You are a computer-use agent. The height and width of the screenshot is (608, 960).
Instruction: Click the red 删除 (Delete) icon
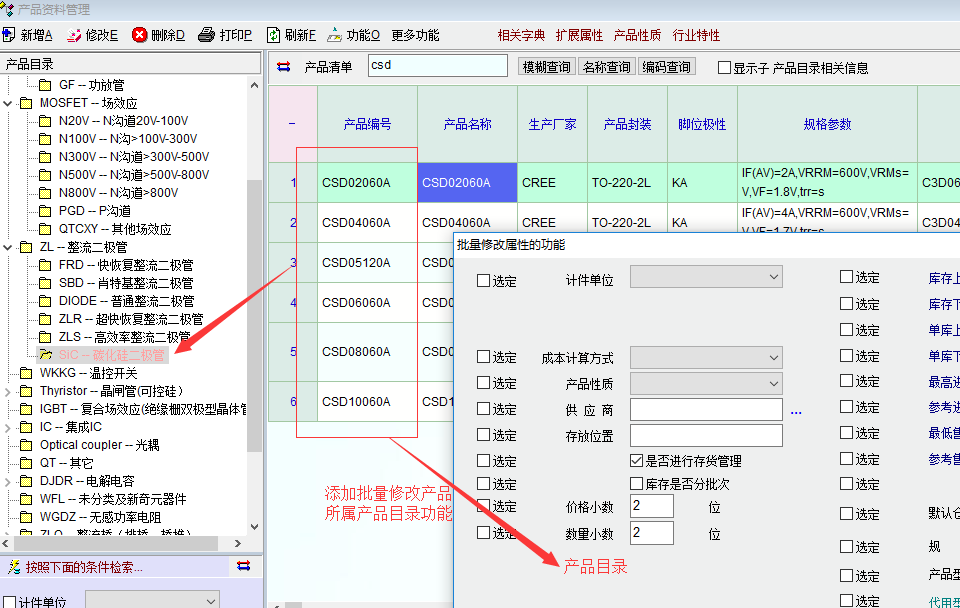click(x=140, y=35)
